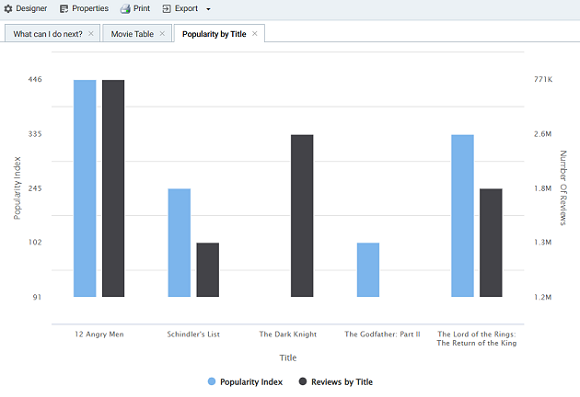Click Schindler's List dark reviews bar
This screenshot has width=580, height=397.
coord(208,270)
